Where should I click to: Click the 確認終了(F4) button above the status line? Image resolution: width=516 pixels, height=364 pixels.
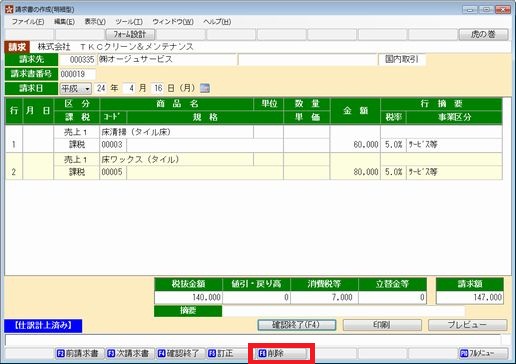point(297,325)
